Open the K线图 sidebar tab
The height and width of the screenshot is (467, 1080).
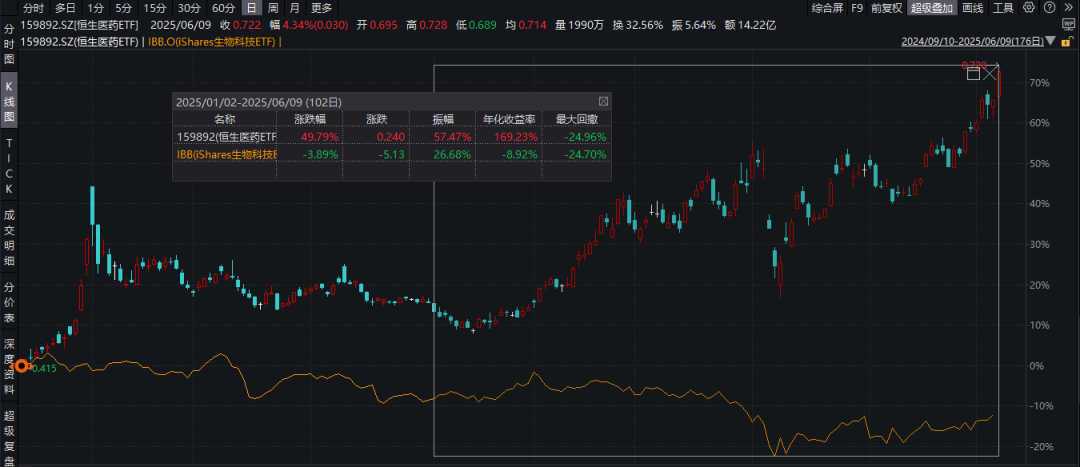tap(9, 102)
